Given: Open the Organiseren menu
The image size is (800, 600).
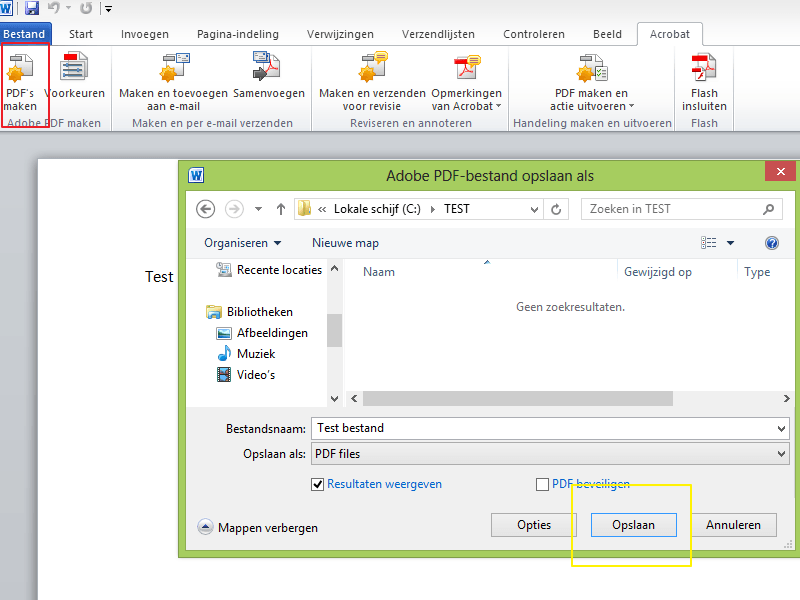Looking at the screenshot, I should point(242,243).
